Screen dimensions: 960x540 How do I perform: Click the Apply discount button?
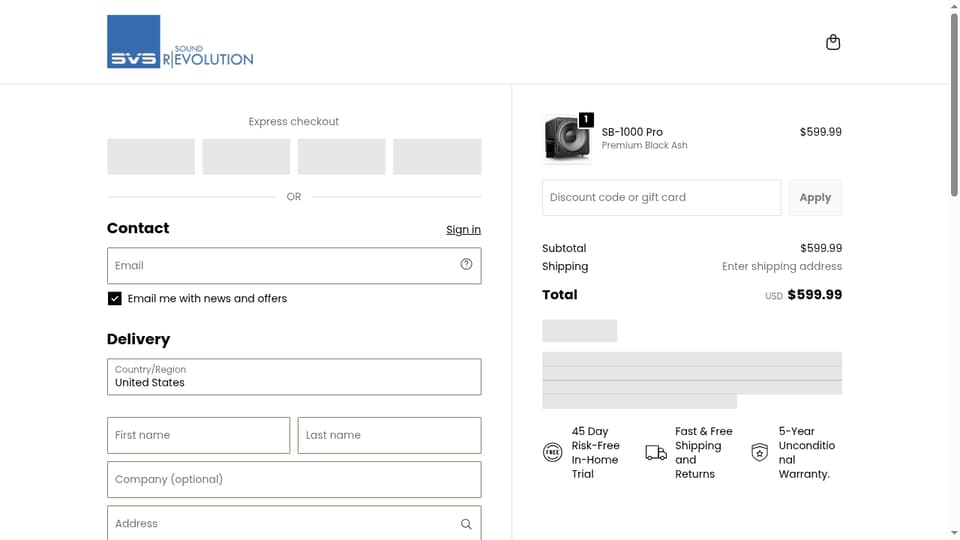[x=815, y=197]
